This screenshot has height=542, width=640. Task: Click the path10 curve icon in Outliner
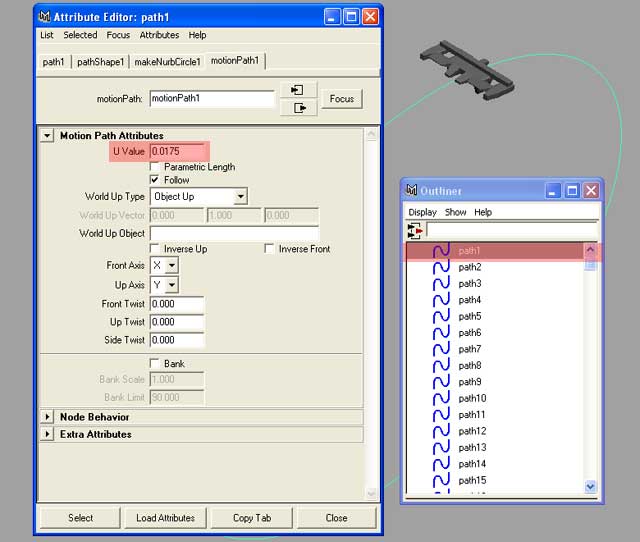pos(441,398)
